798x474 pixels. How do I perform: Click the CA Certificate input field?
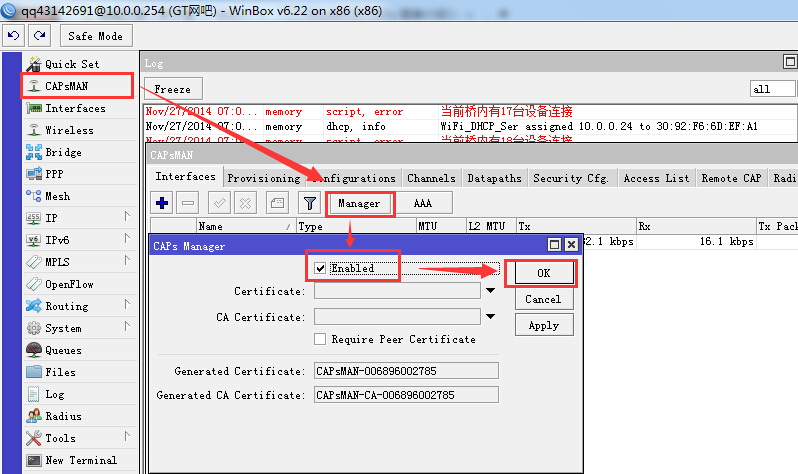(397, 317)
